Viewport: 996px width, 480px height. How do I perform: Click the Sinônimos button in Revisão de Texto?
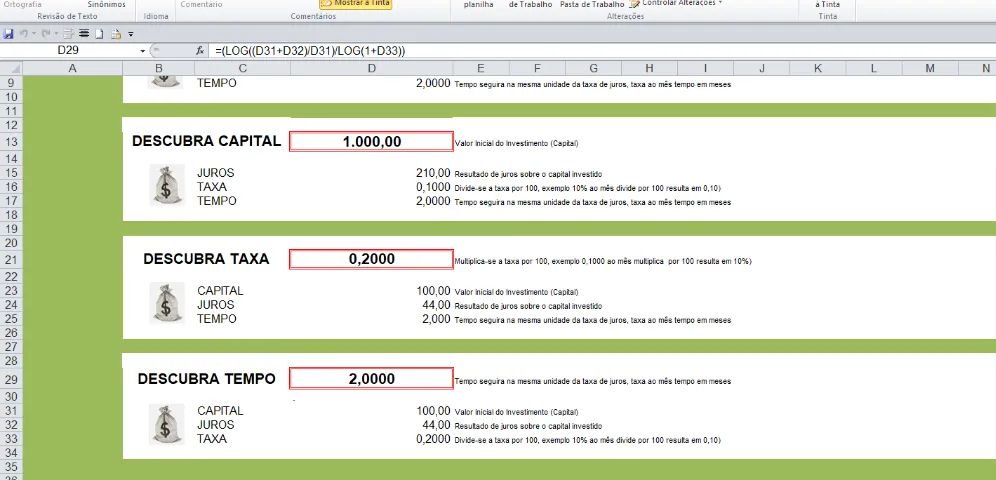click(107, 4)
